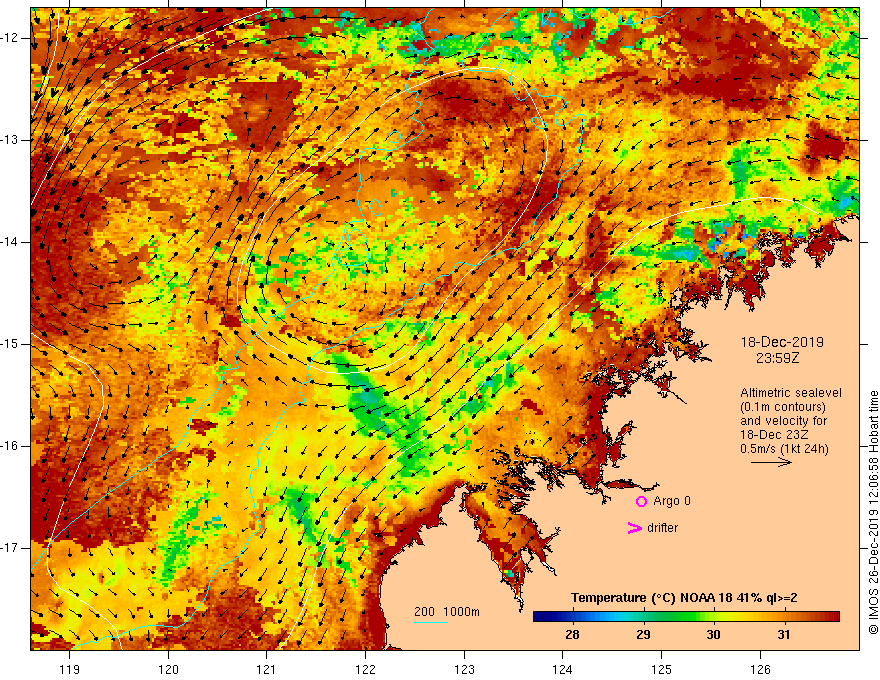Click latitude axis label -14
The height and width of the screenshot is (680, 880).
[x=10, y=242]
